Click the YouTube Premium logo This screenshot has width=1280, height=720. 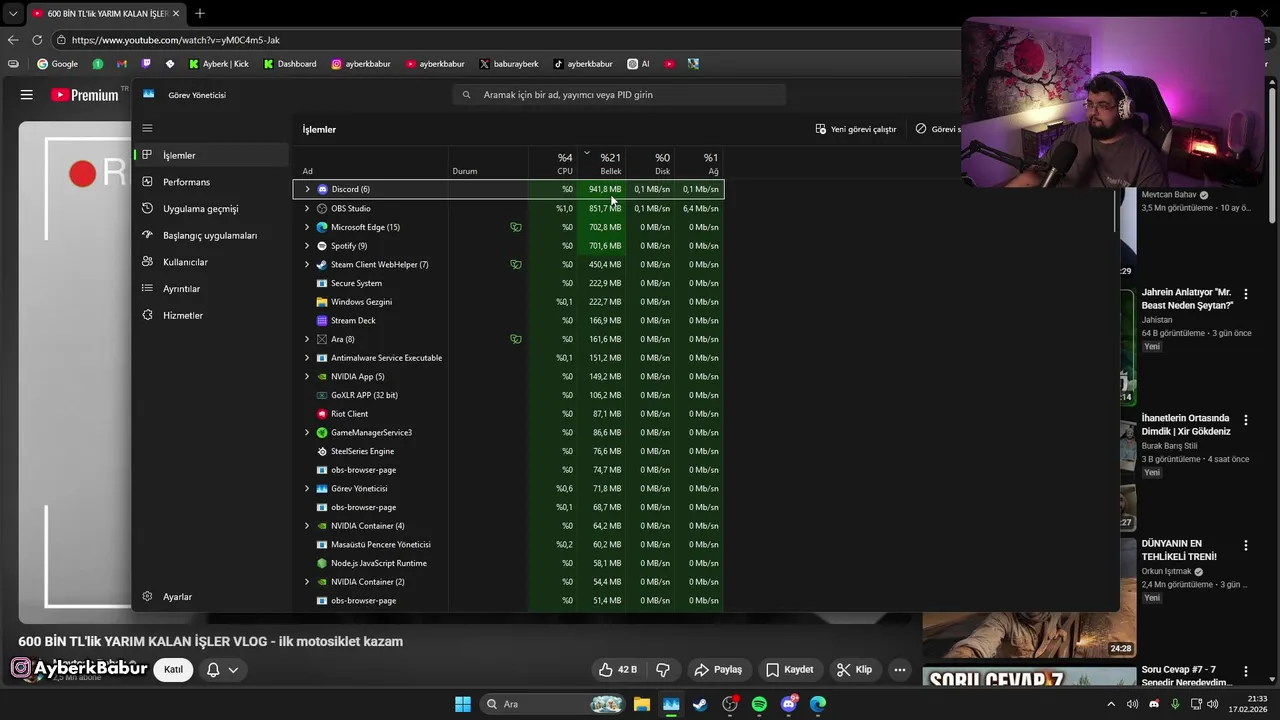tap(85, 95)
